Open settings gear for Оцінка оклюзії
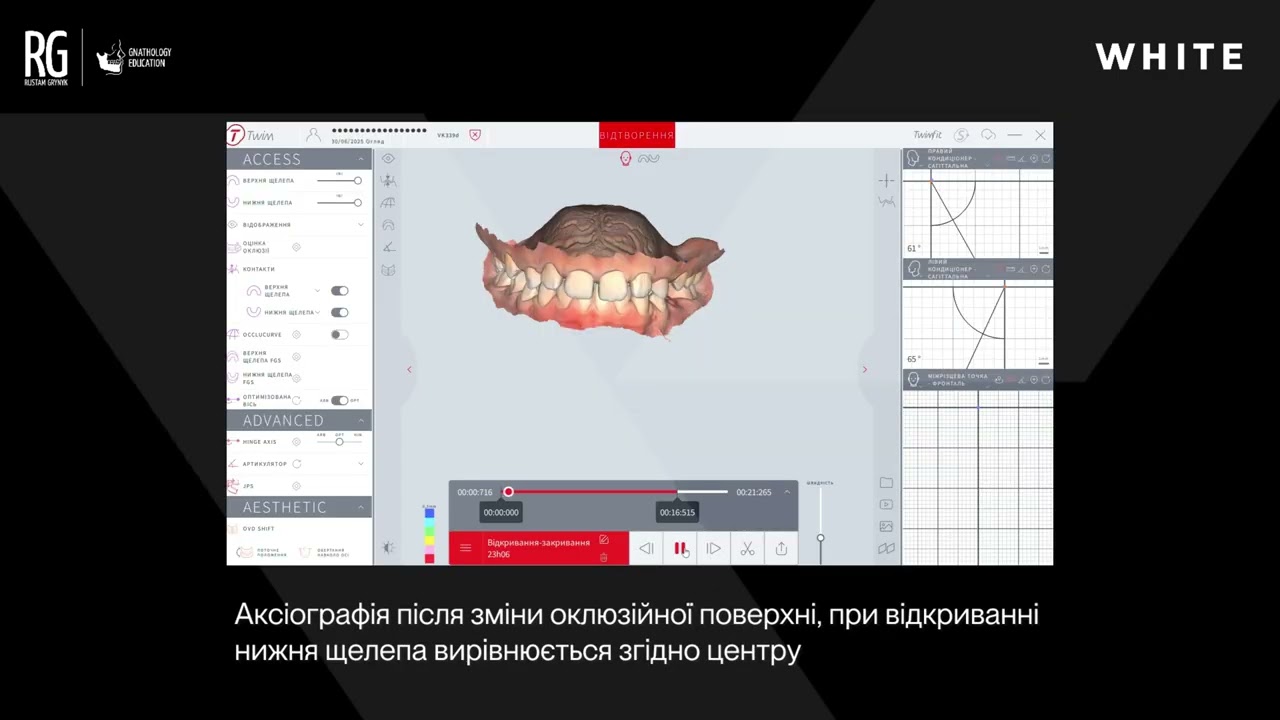This screenshot has height=720, width=1280. click(296, 247)
